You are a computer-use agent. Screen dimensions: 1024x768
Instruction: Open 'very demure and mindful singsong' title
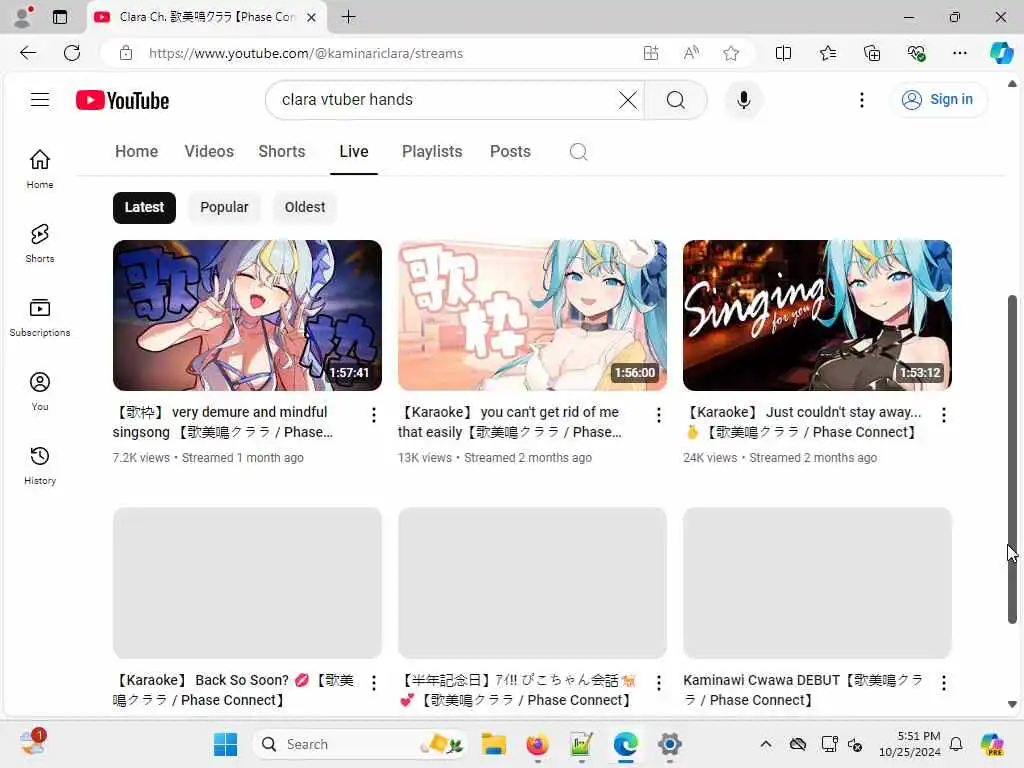click(x=223, y=423)
